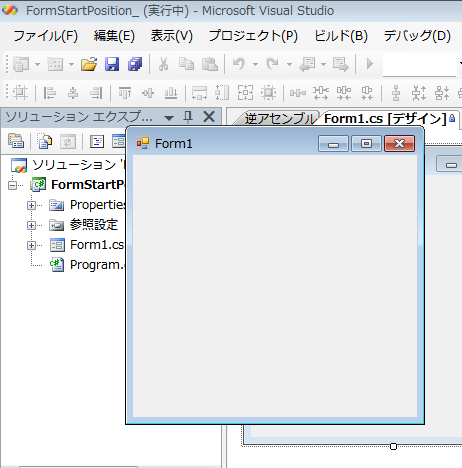The image size is (462, 468).
Task: Click the Save All icon
Action: click(x=135, y=64)
